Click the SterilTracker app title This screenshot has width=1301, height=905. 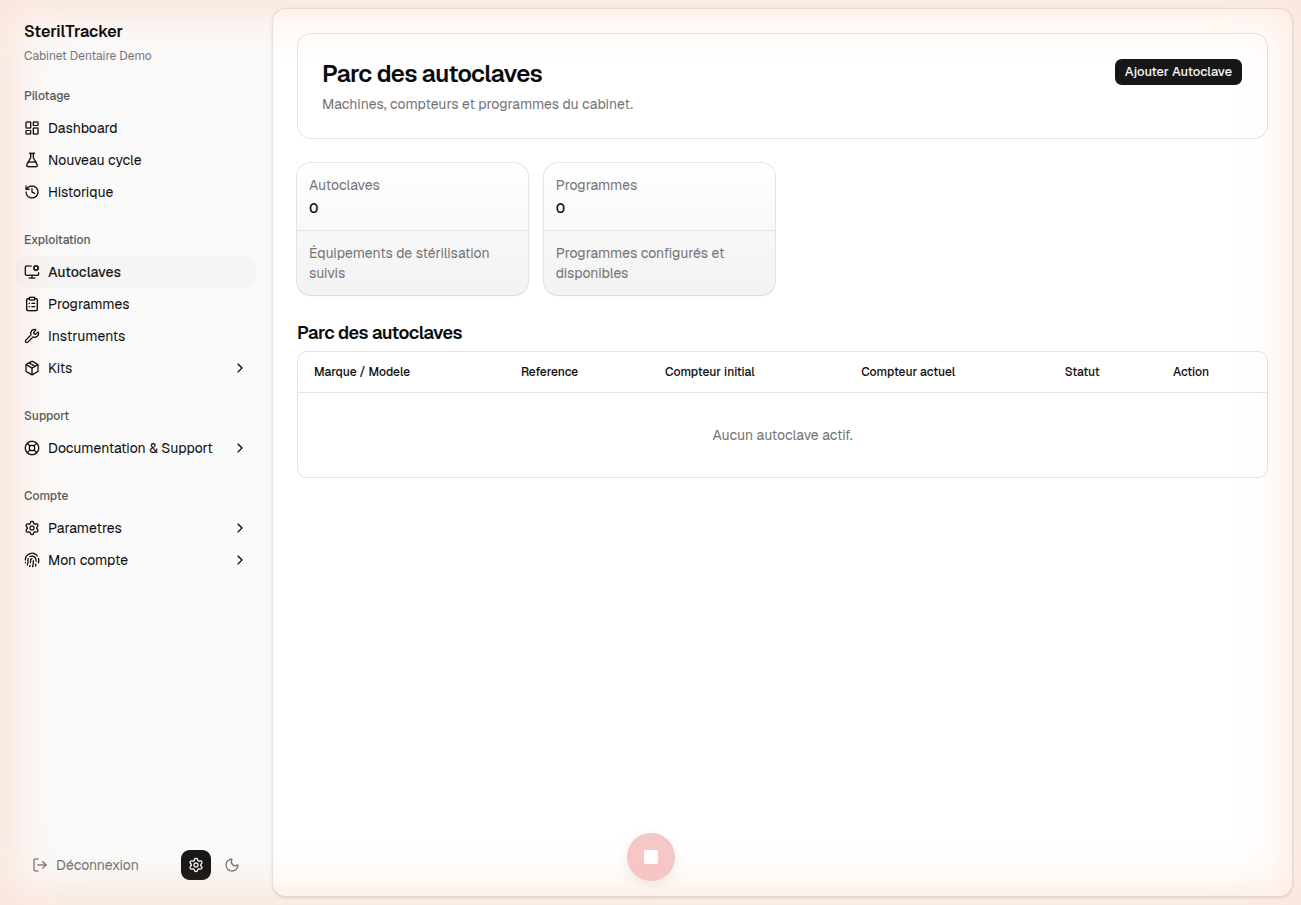(73, 32)
